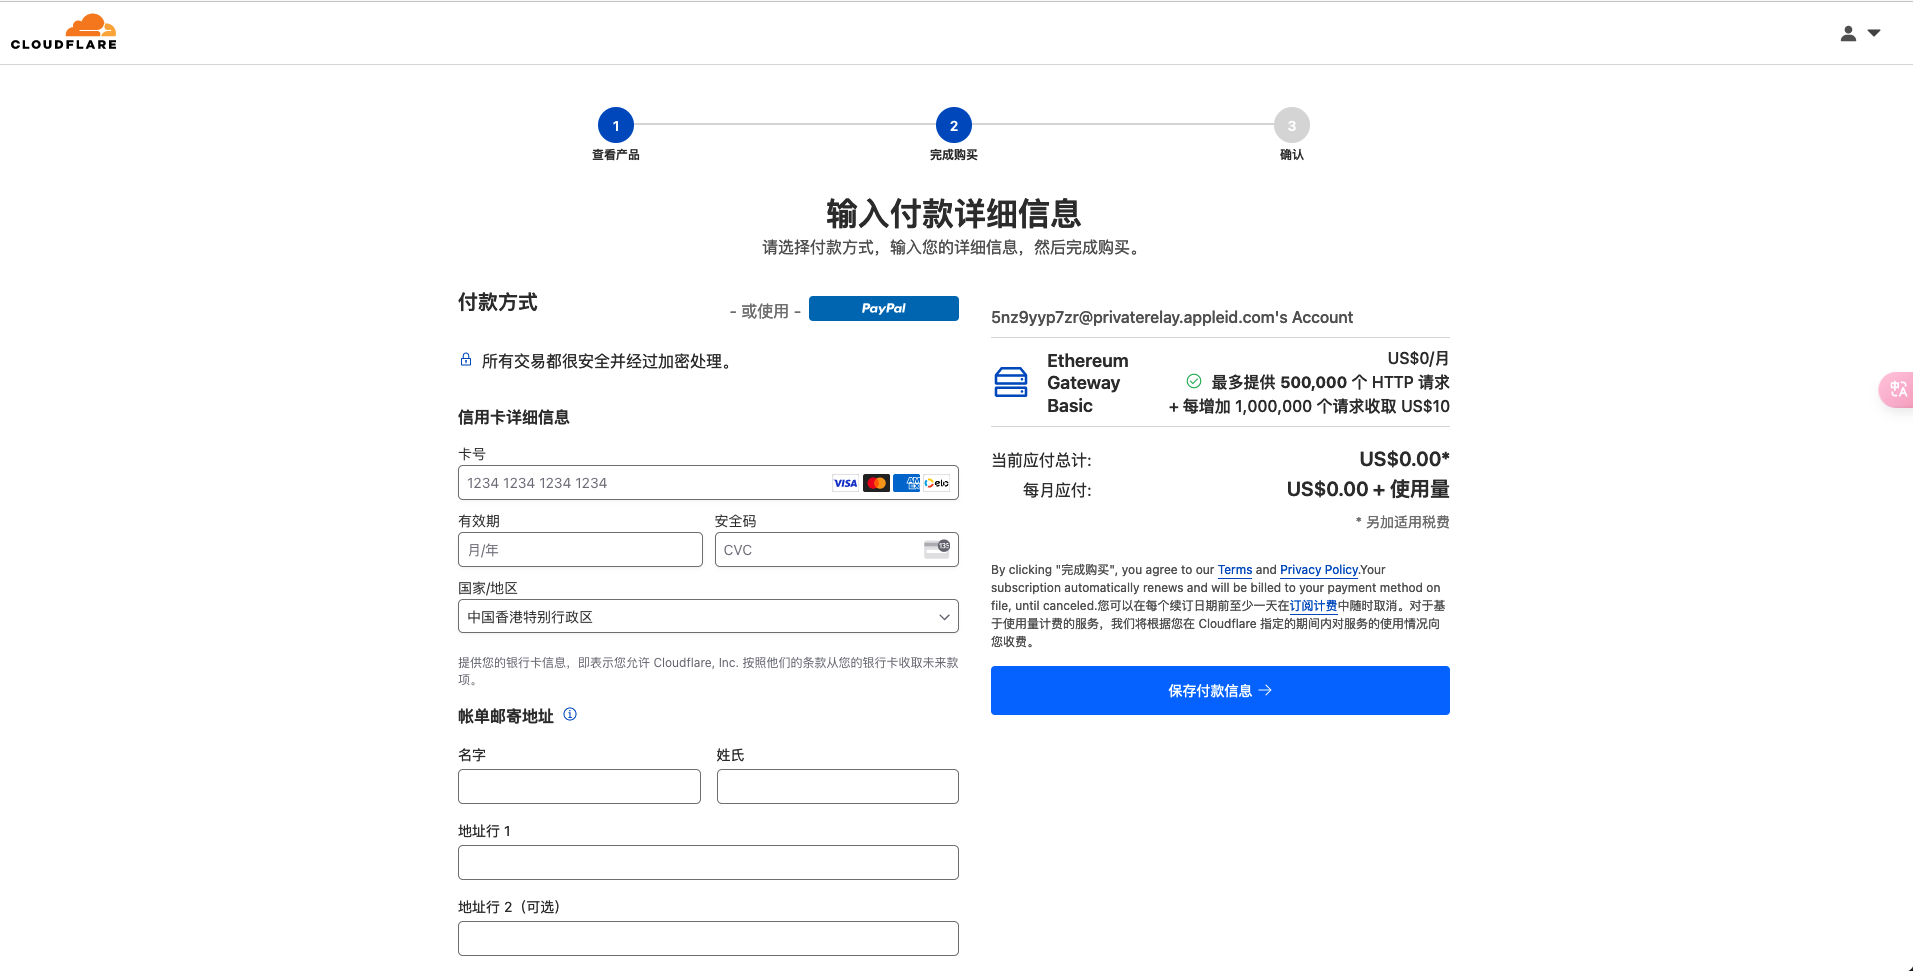Image resolution: width=1913 pixels, height=971 pixels.
Task: Open the user account menu icon
Action: (1848, 34)
